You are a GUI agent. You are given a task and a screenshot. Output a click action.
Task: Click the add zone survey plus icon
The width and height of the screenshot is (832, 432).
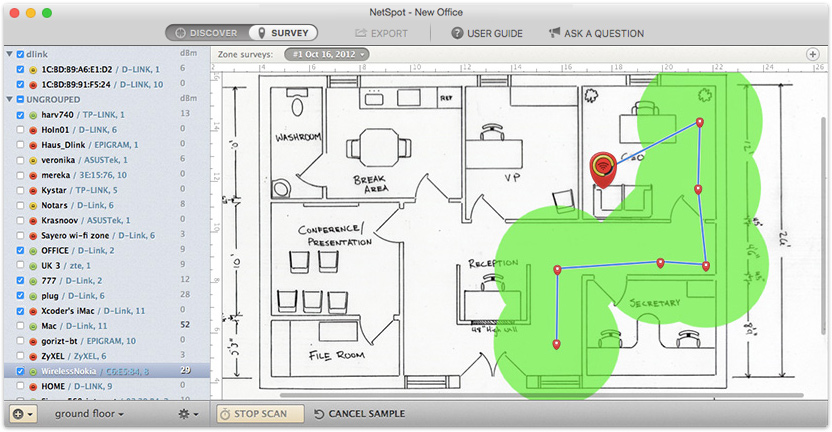[812, 54]
